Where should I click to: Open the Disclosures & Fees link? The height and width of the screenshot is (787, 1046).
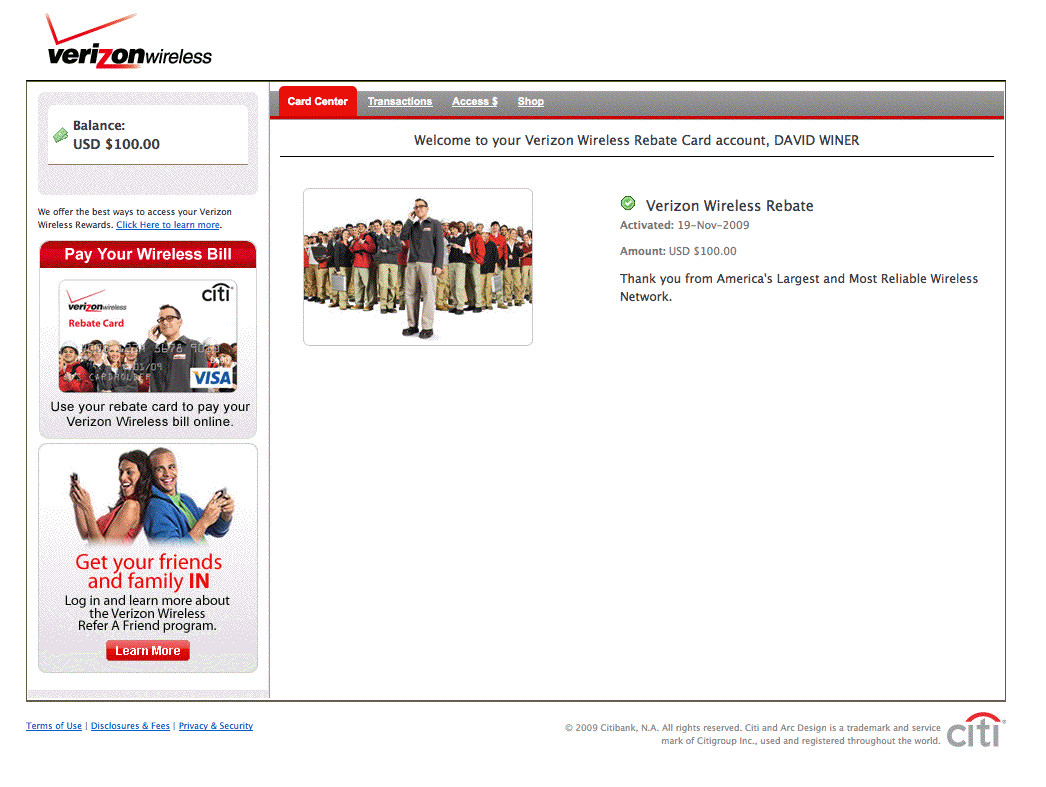pyautogui.click(x=130, y=726)
